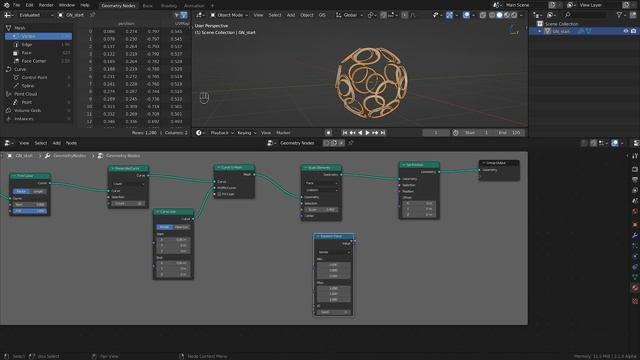
Task: Open the 3D viewport Object menu
Action: 307,15
